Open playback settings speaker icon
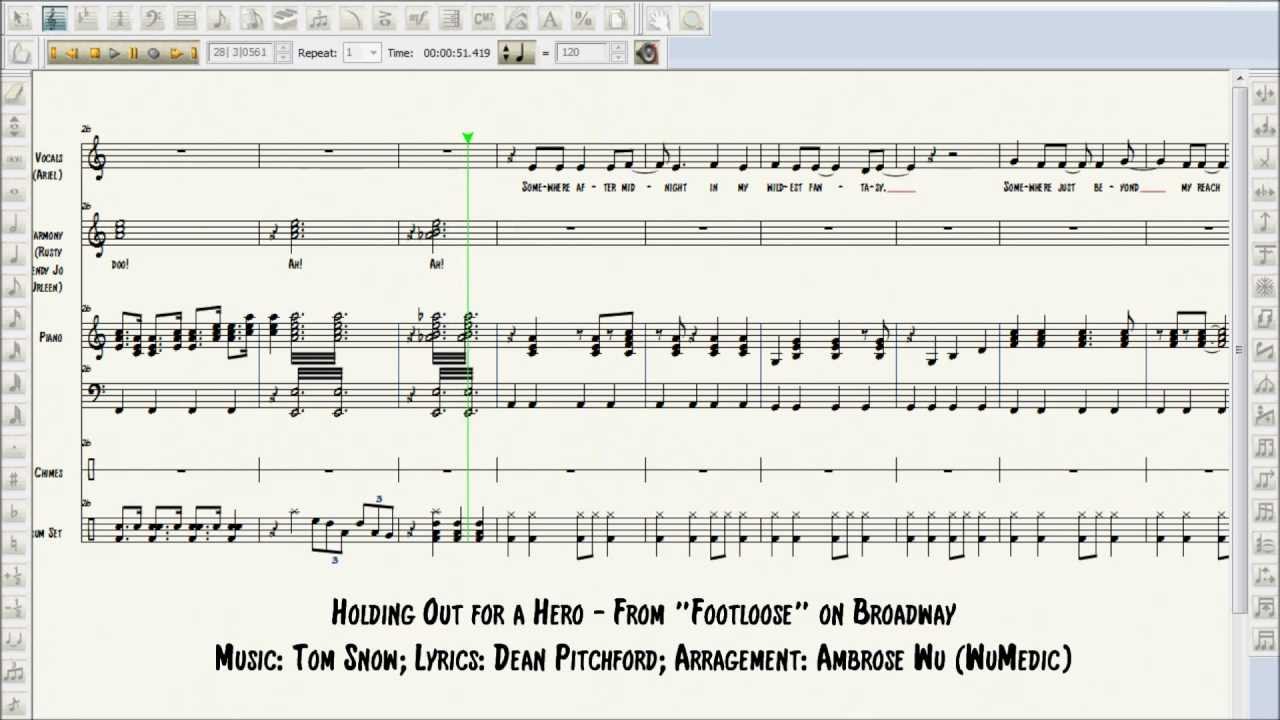The height and width of the screenshot is (720, 1280). 647,53
